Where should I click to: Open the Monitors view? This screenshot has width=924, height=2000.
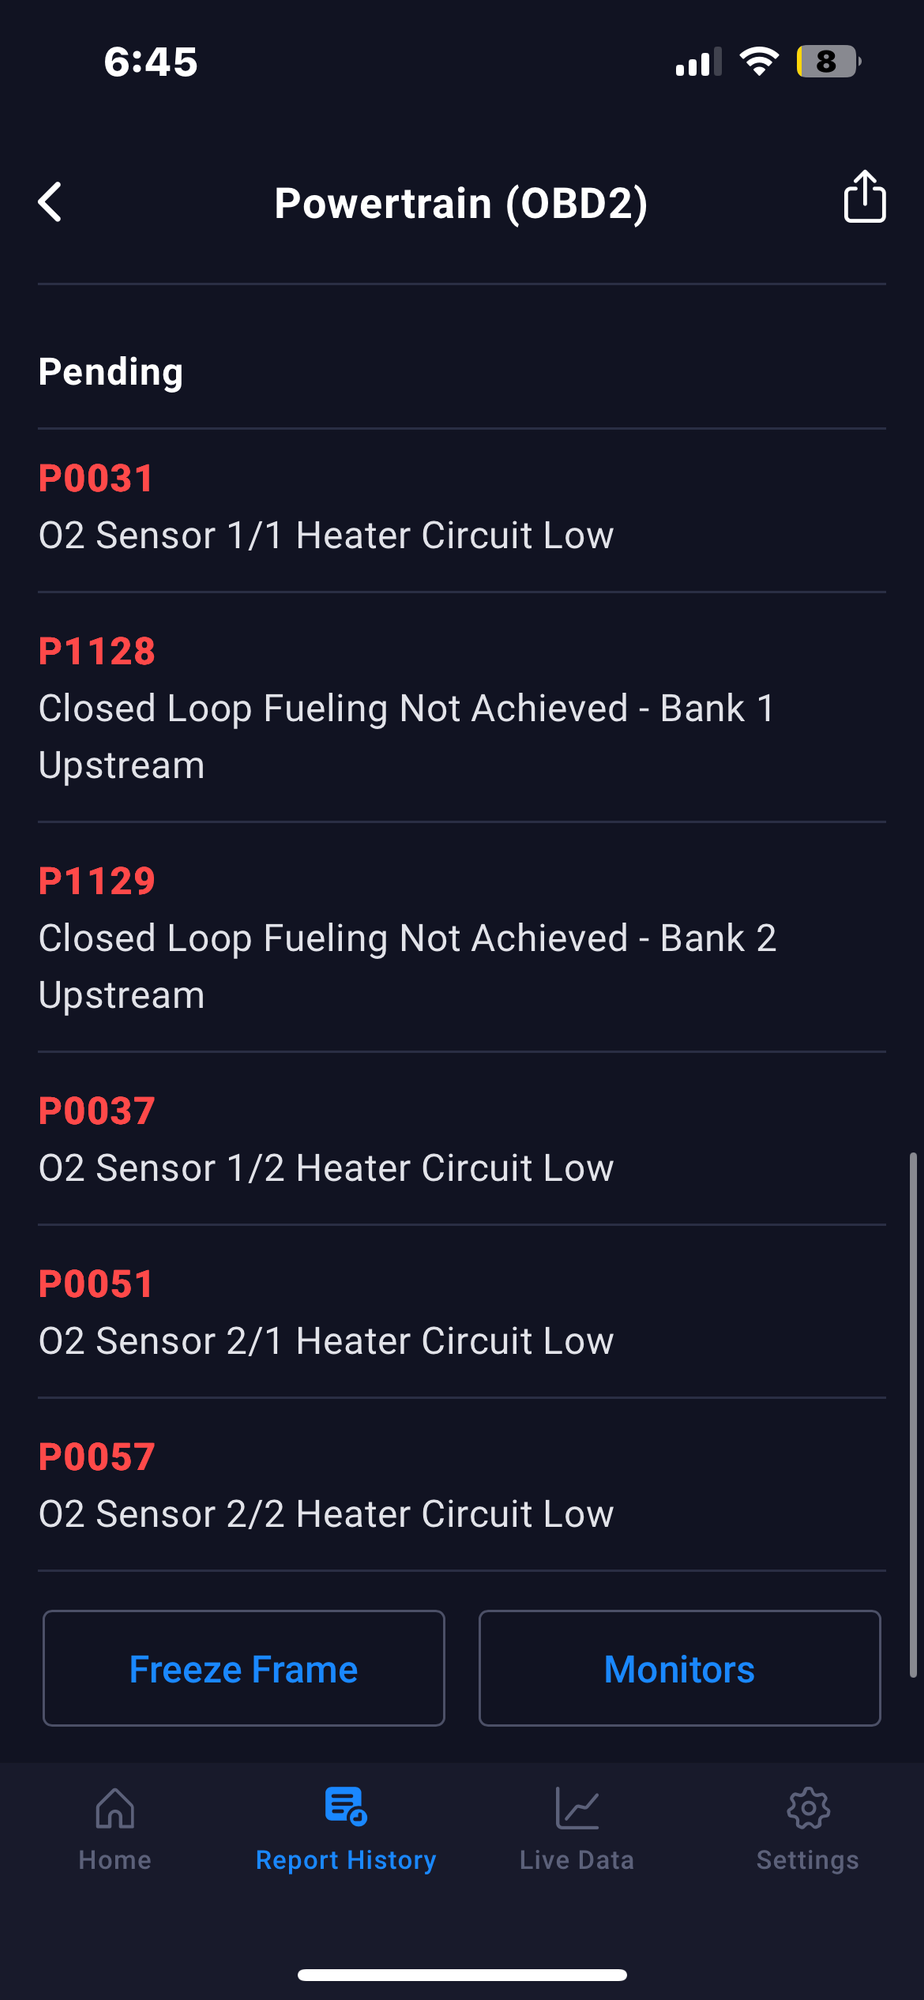point(680,1668)
